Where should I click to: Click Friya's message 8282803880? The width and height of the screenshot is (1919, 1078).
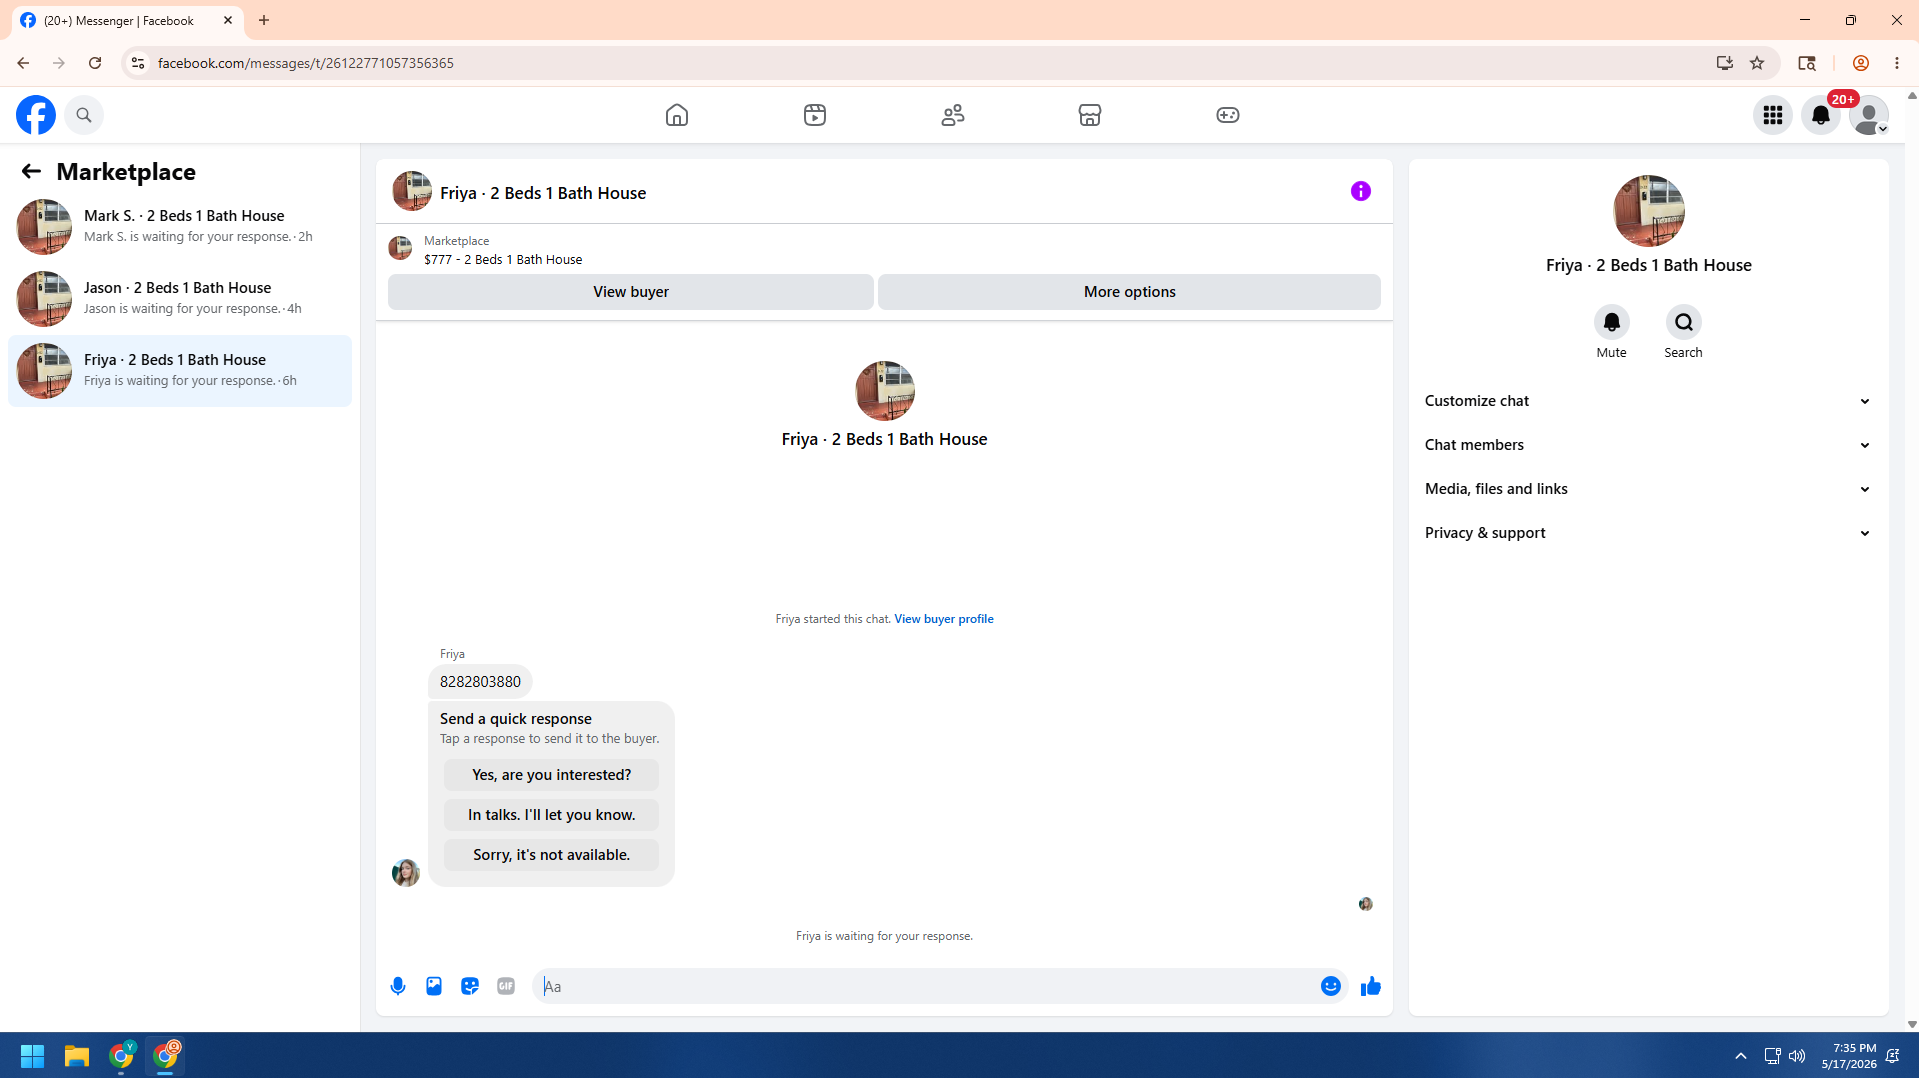coord(480,682)
